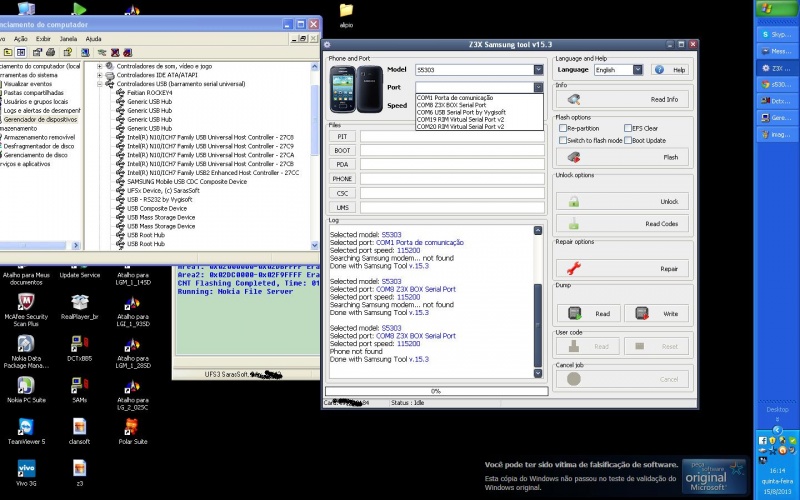
Task: Click the Read Info button
Action: [622, 99]
